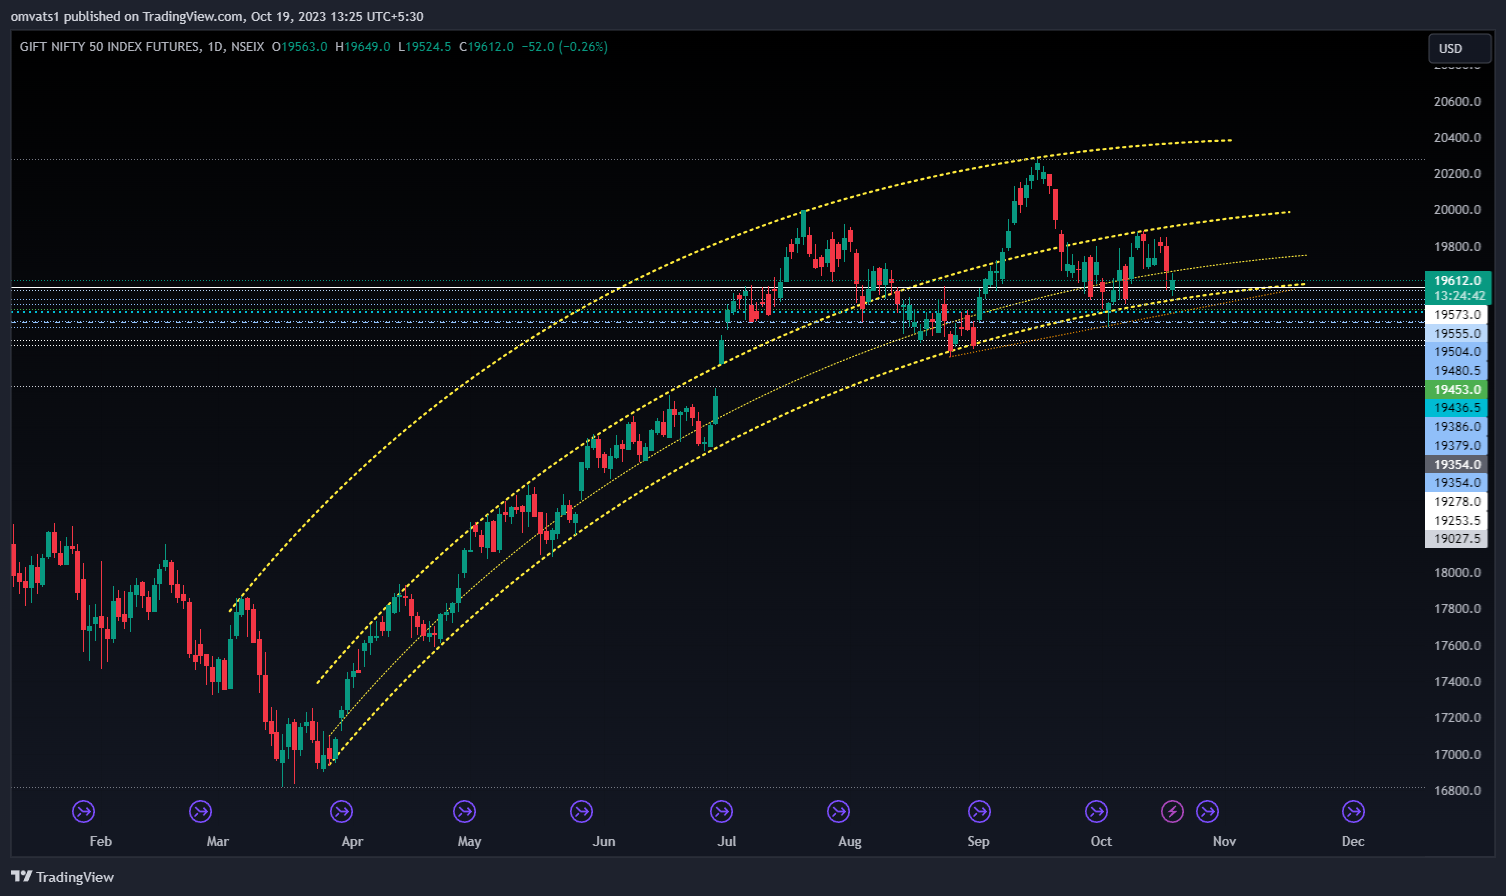Viewport: 1506px width, 896px height.
Task: Click the GIFT NIFTY 50 INDEX FUTURES title
Action: coord(108,47)
